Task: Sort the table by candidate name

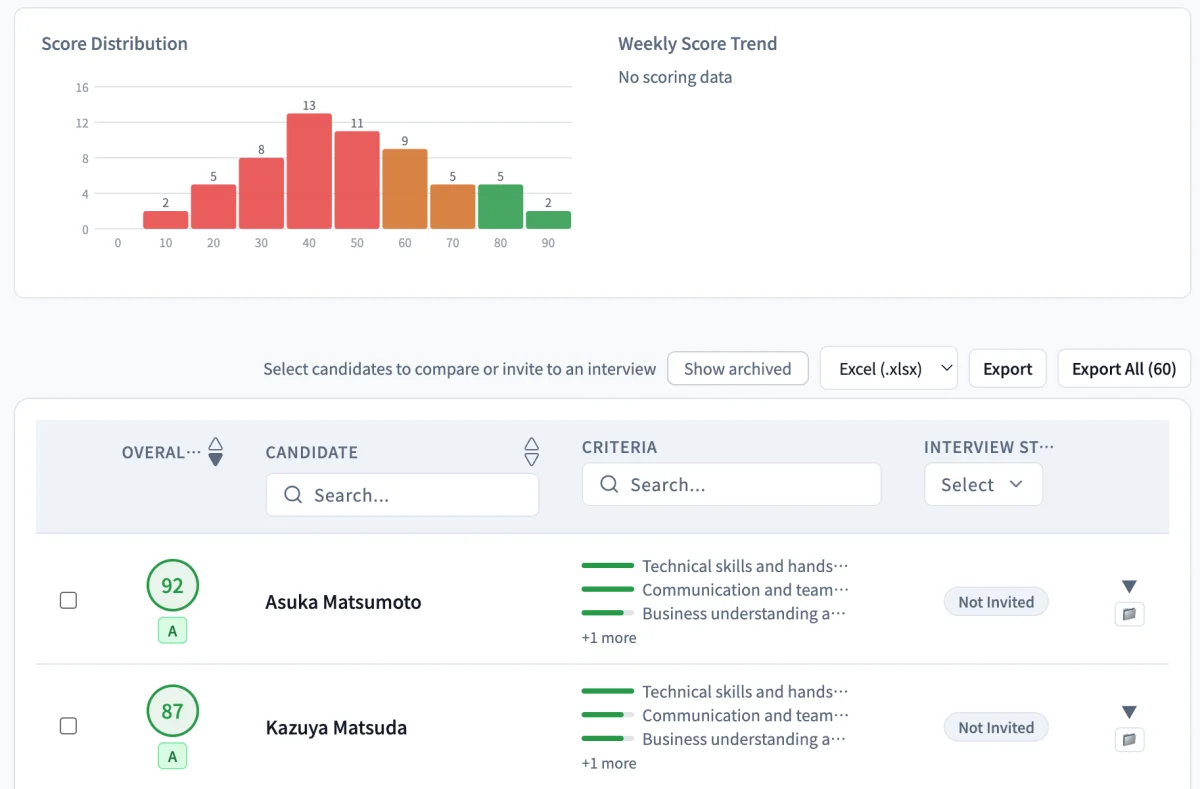Action: tap(532, 452)
